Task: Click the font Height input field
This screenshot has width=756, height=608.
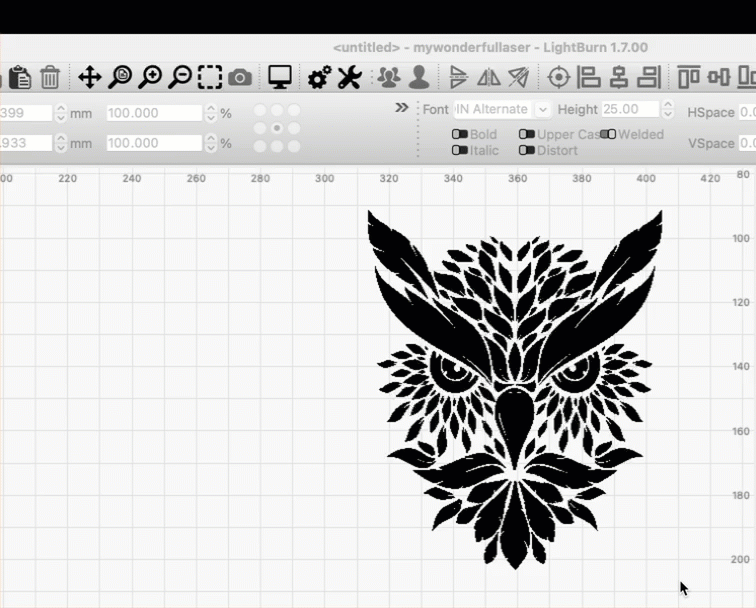Action: point(630,109)
